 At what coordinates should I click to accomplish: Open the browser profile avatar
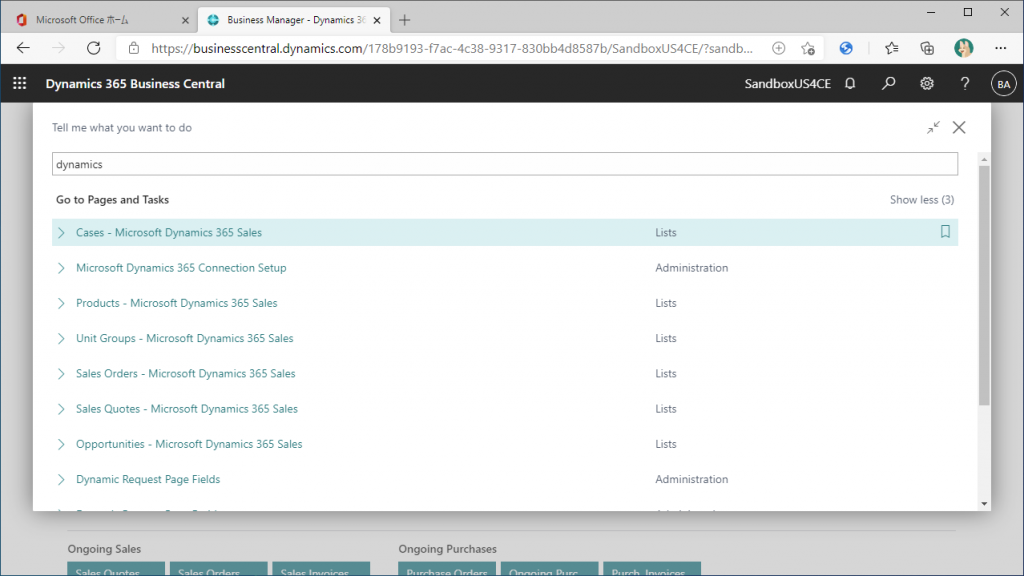pos(963,48)
